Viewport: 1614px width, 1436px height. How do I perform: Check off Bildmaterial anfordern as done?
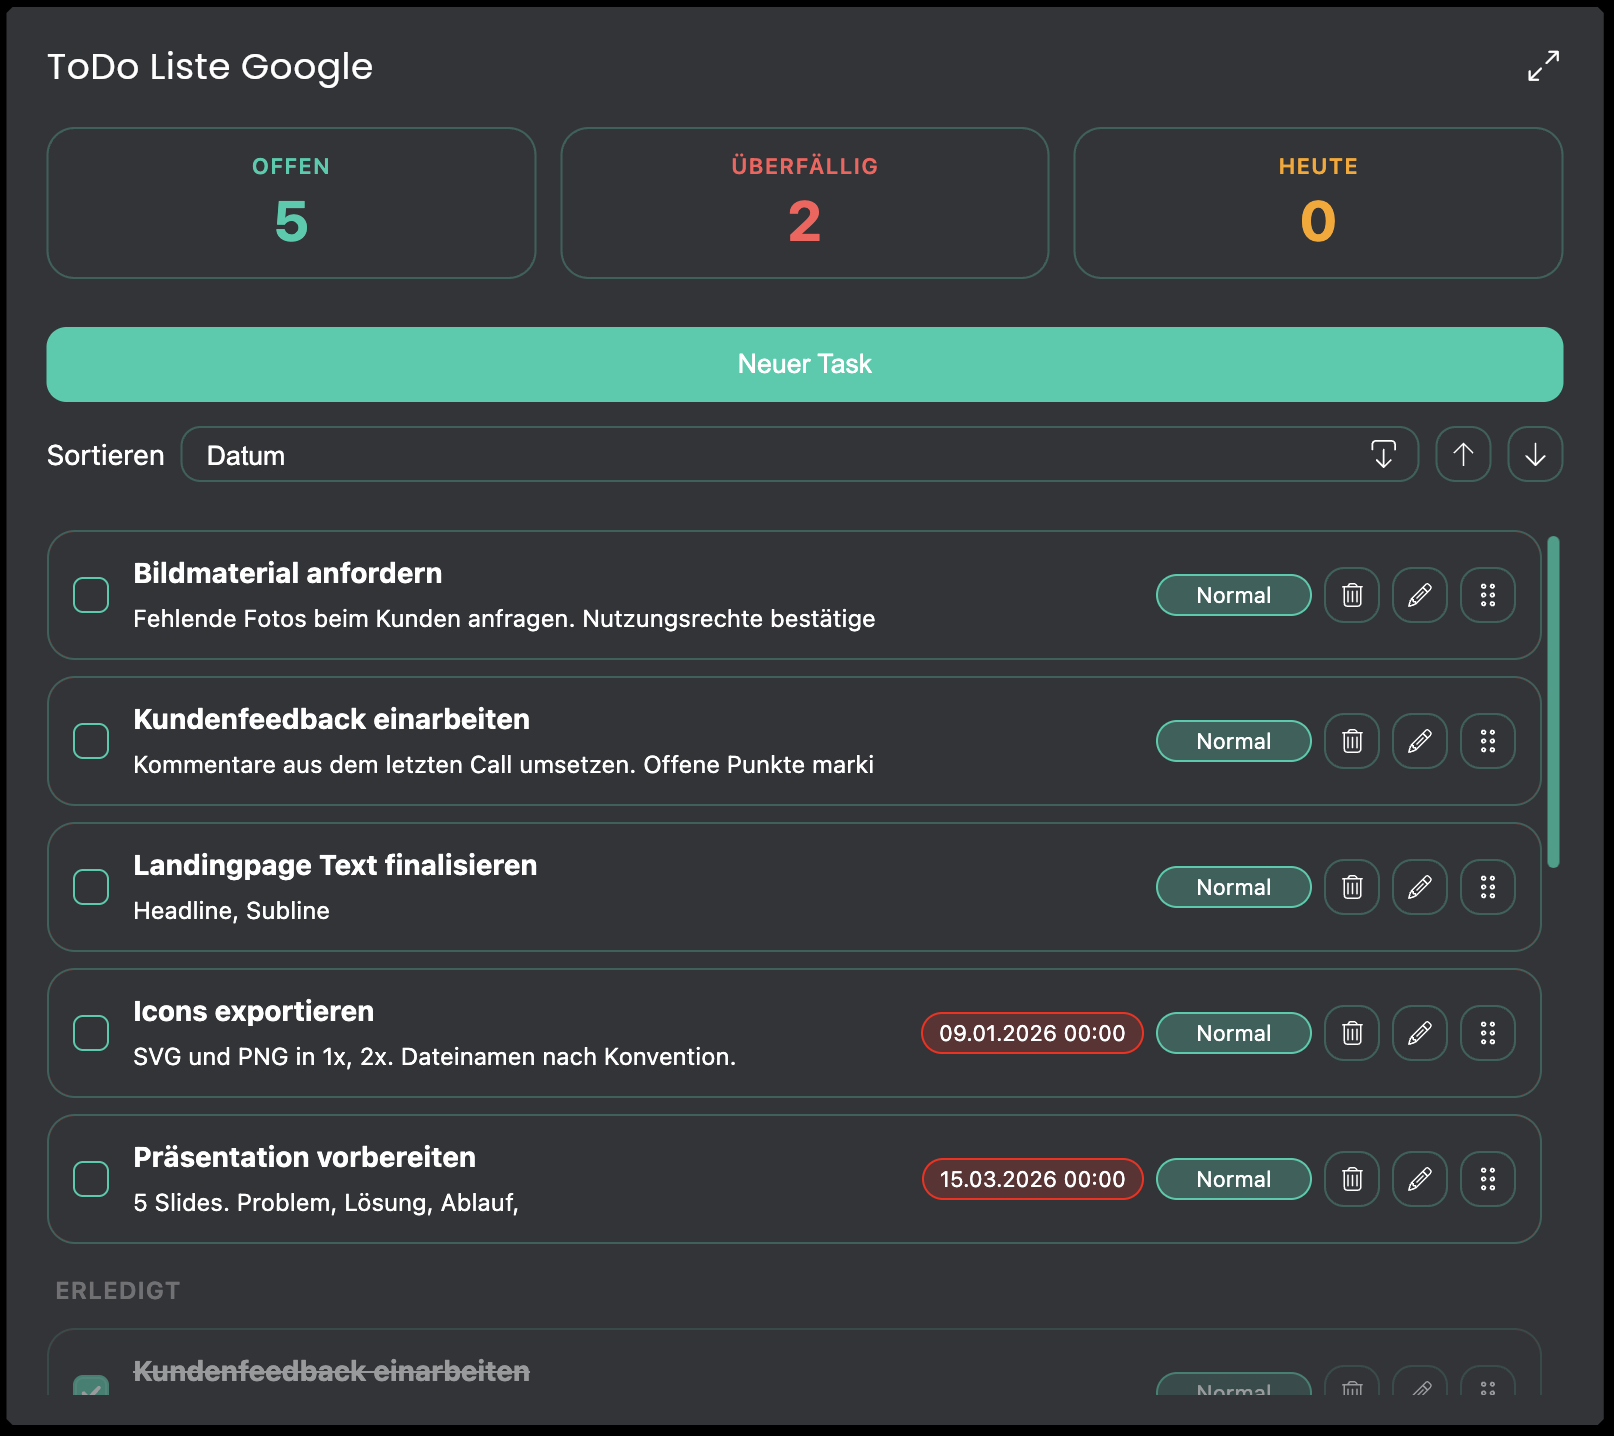91,595
